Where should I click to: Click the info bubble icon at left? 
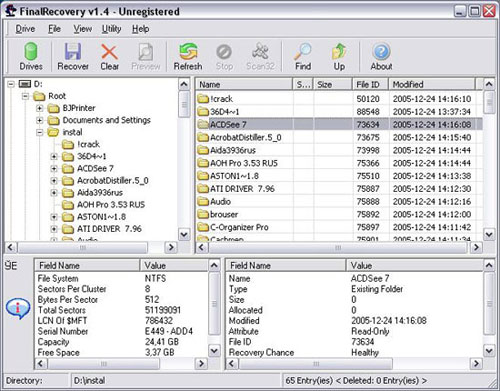(x=18, y=308)
